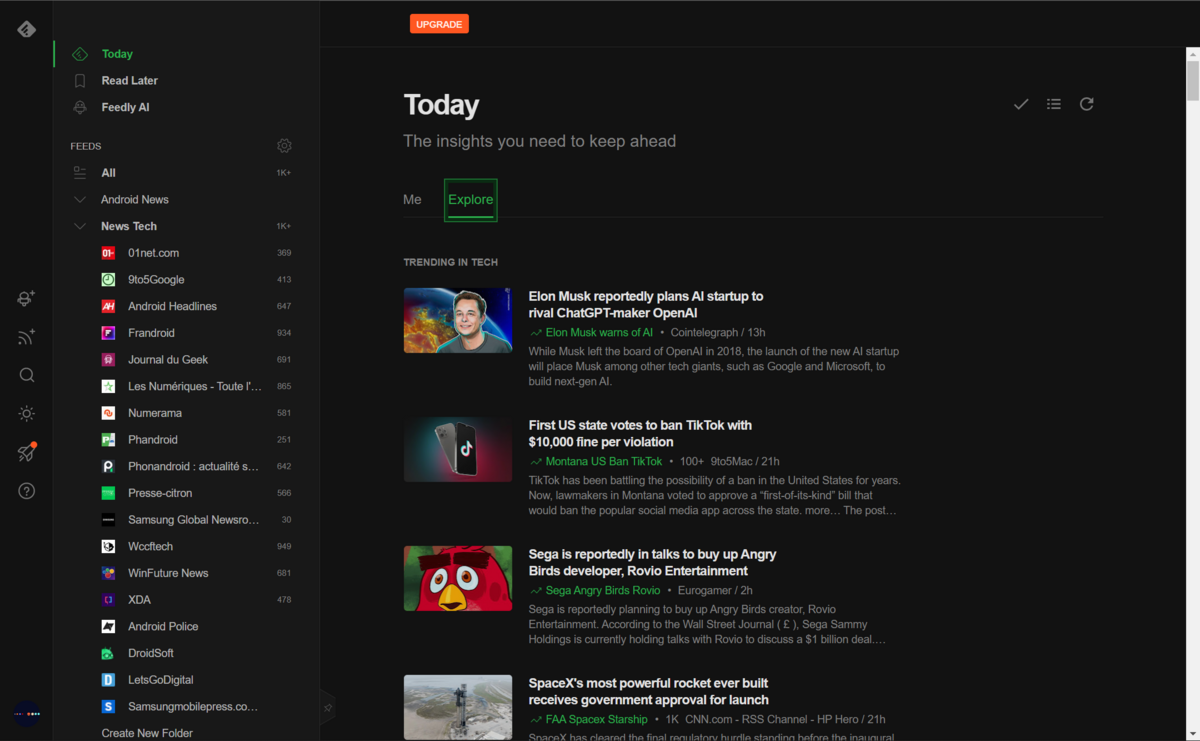Click the LetsGoDigital feed favicon

108,680
